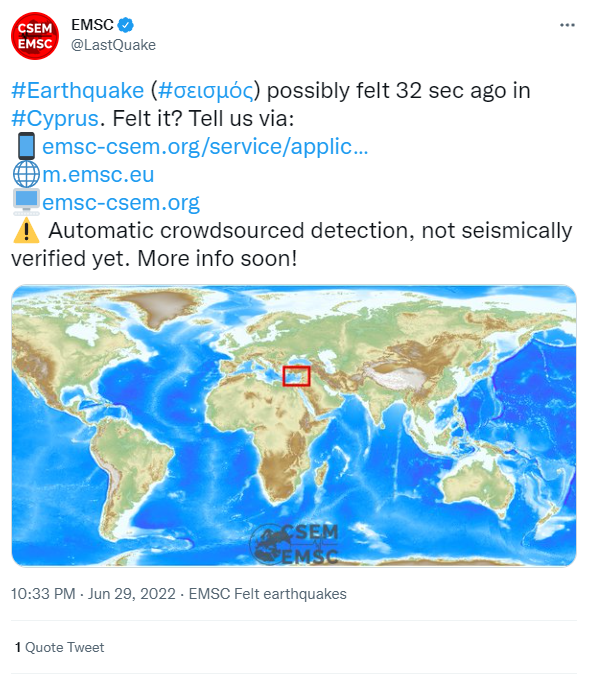Screen dimensions: 592x678
Task: View the 1 Quote Tweet
Action: [x=59, y=647]
